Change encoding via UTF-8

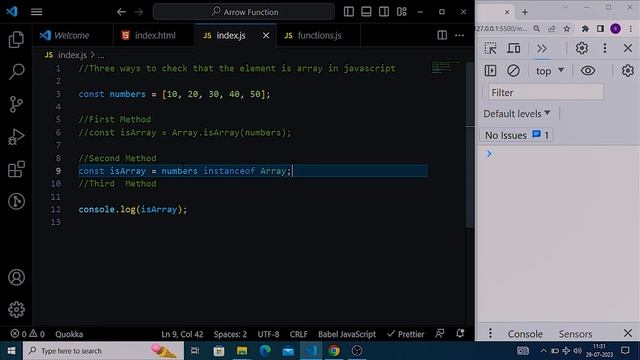tap(268, 334)
